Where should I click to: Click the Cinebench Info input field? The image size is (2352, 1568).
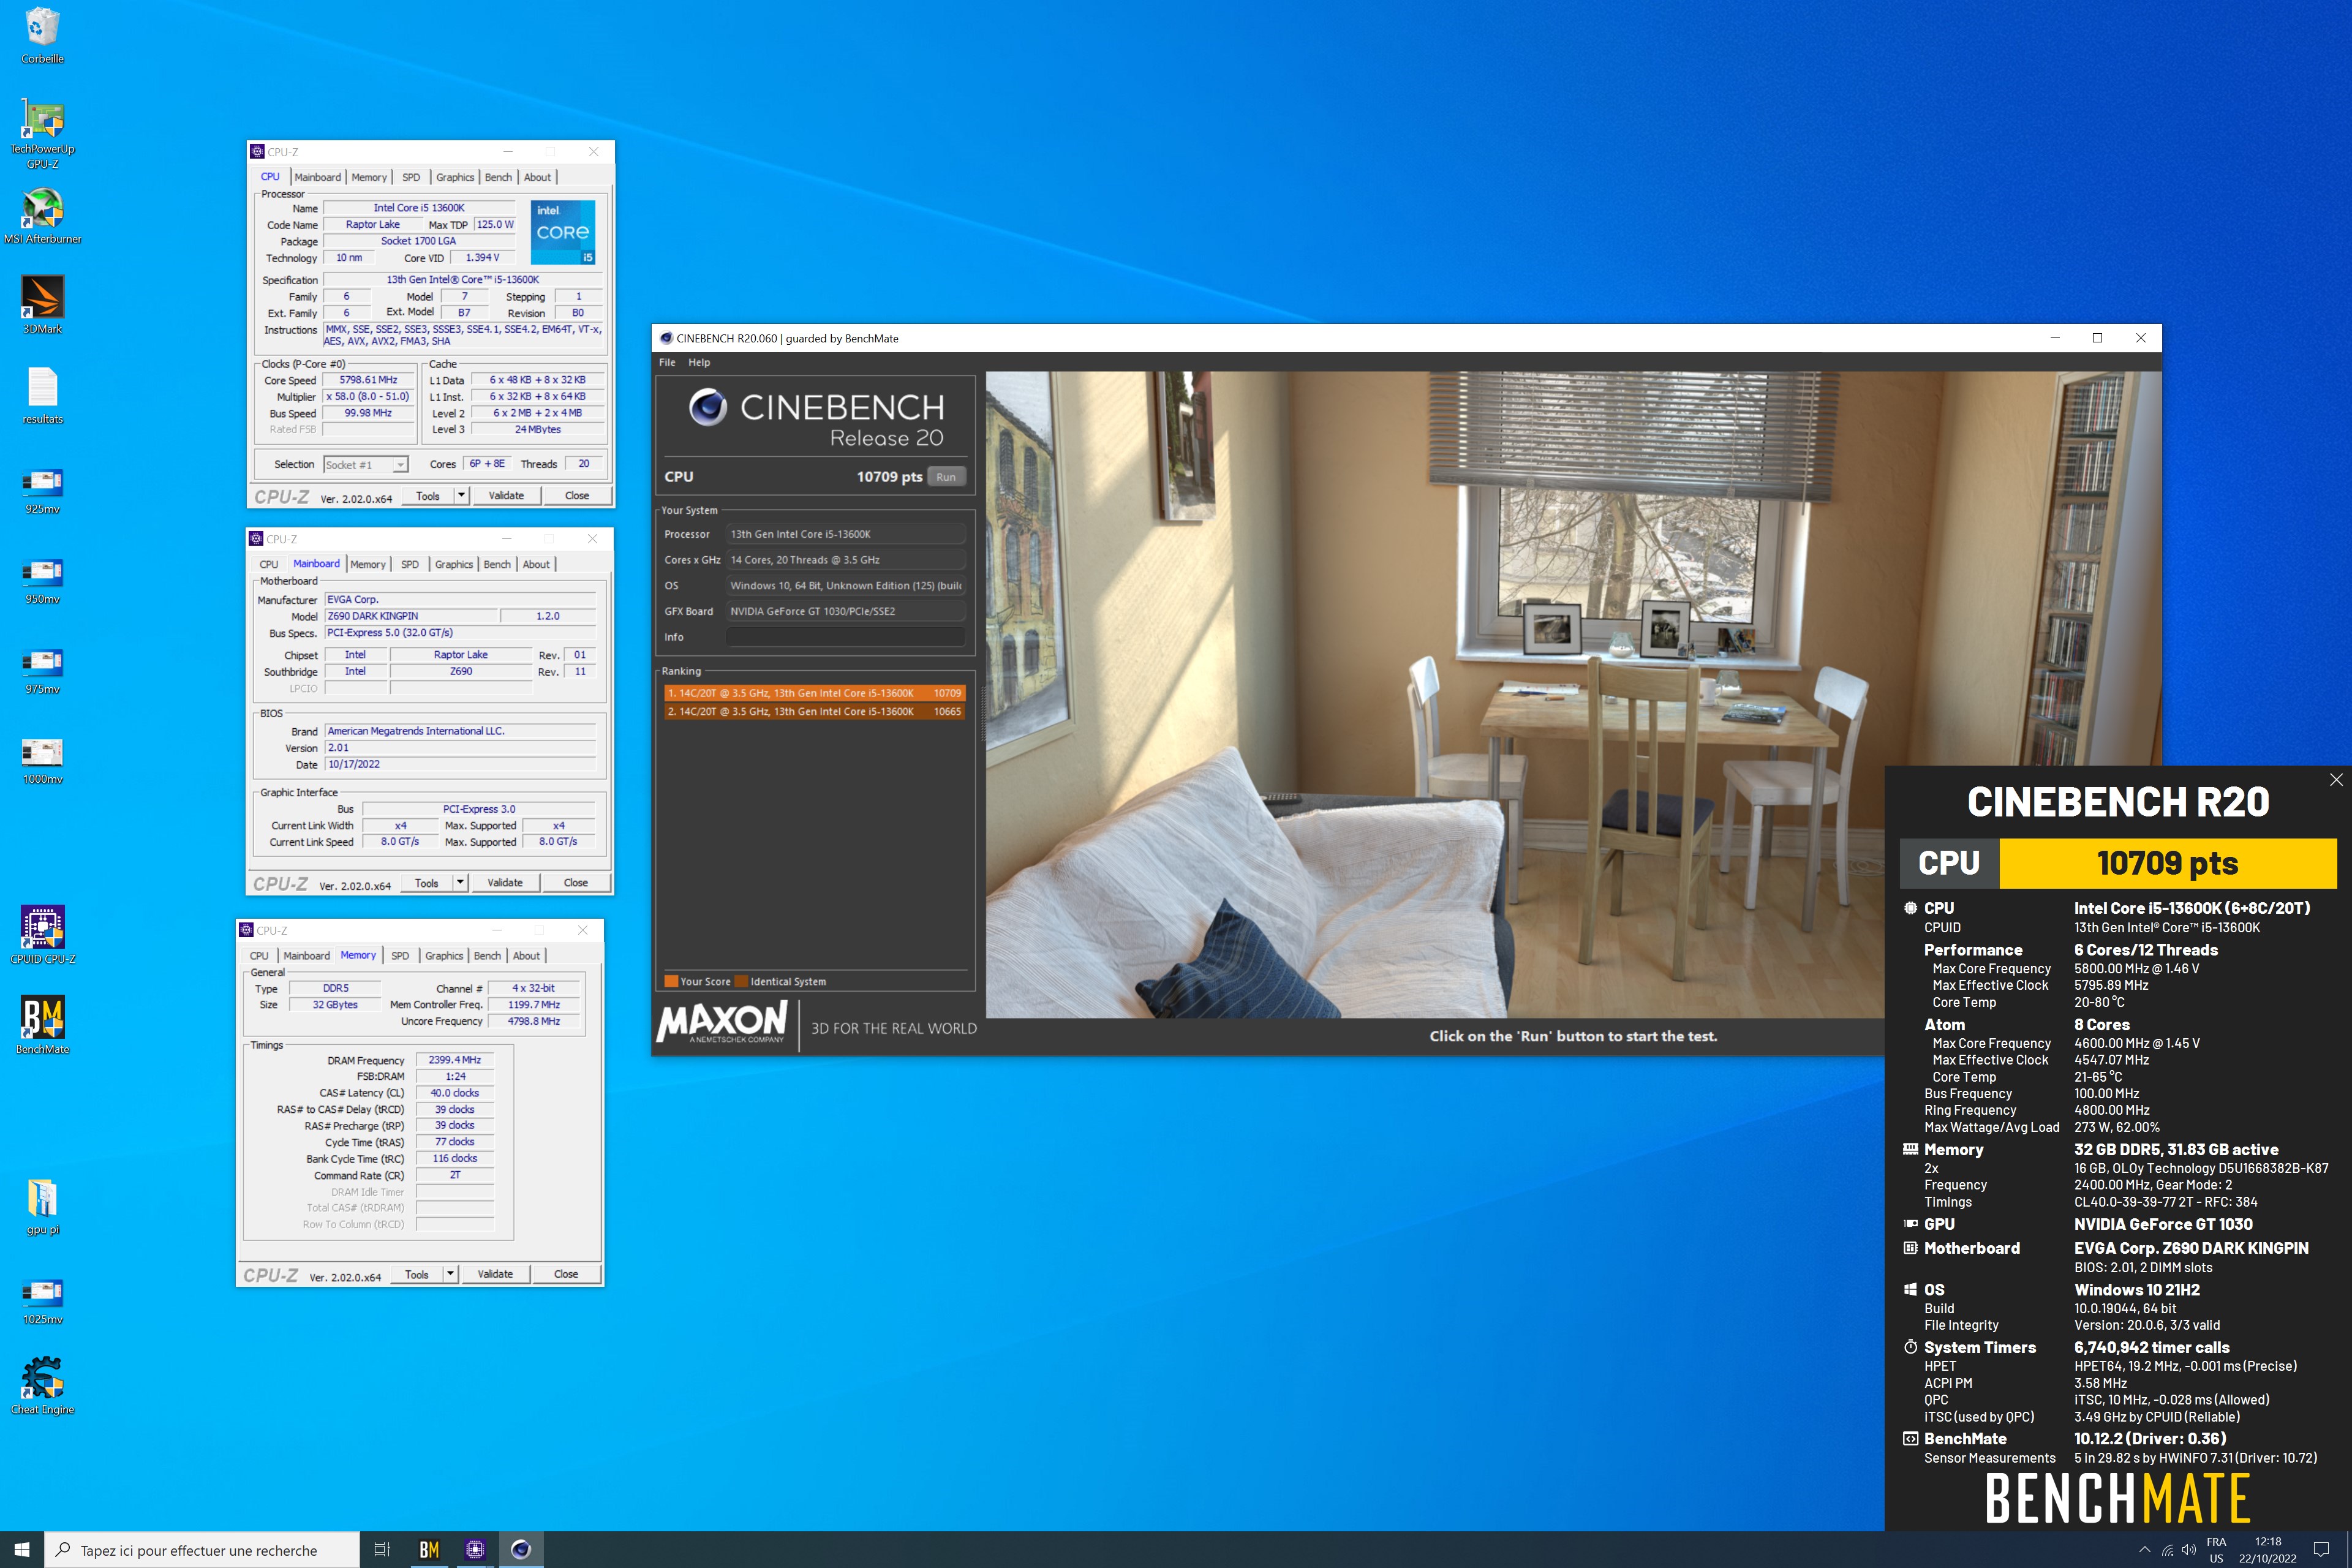pos(846,637)
